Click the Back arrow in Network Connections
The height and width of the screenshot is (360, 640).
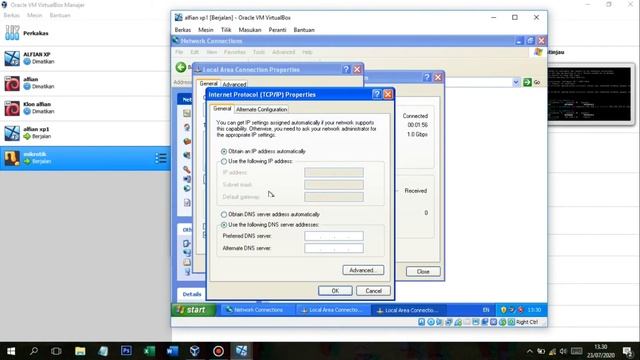(181, 67)
